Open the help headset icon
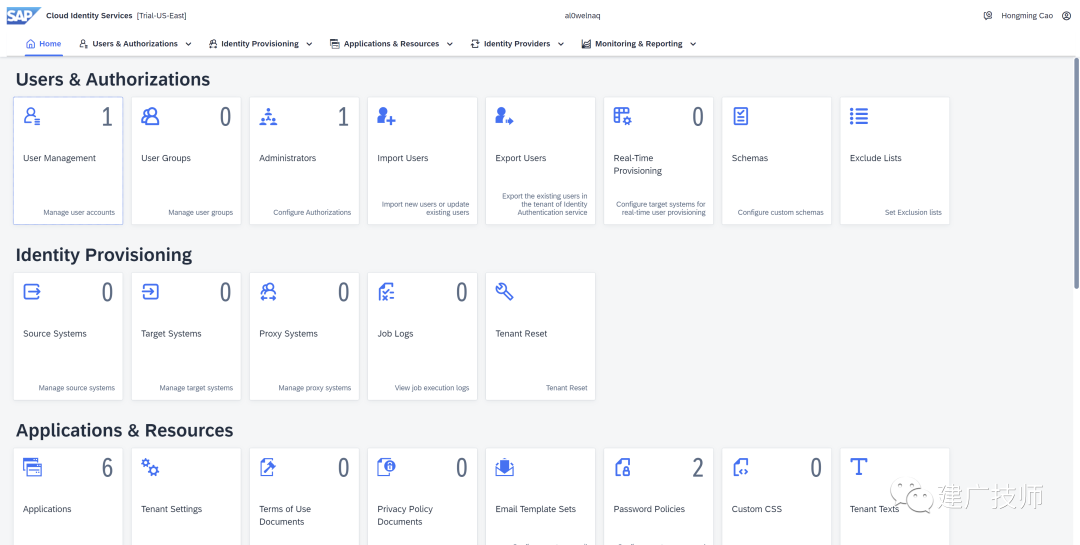Image resolution: width=1080 pixels, height=545 pixels. tap(988, 15)
